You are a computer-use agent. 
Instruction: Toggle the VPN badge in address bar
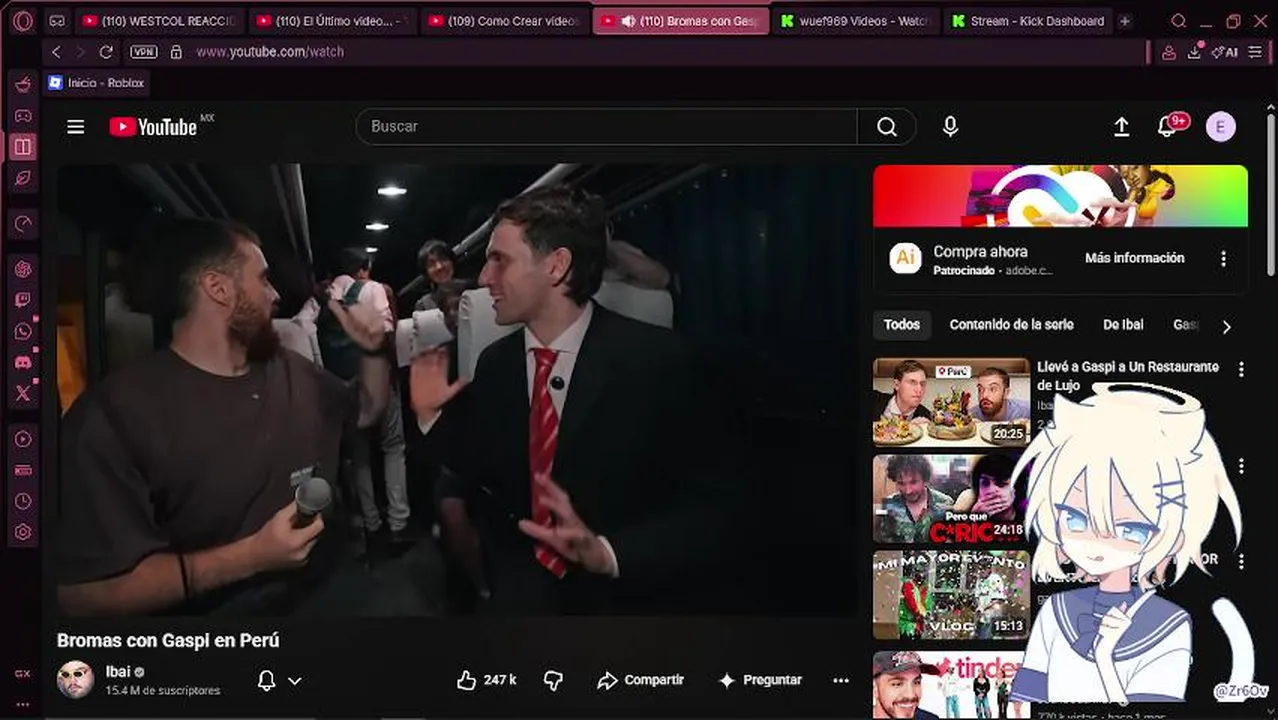144,52
